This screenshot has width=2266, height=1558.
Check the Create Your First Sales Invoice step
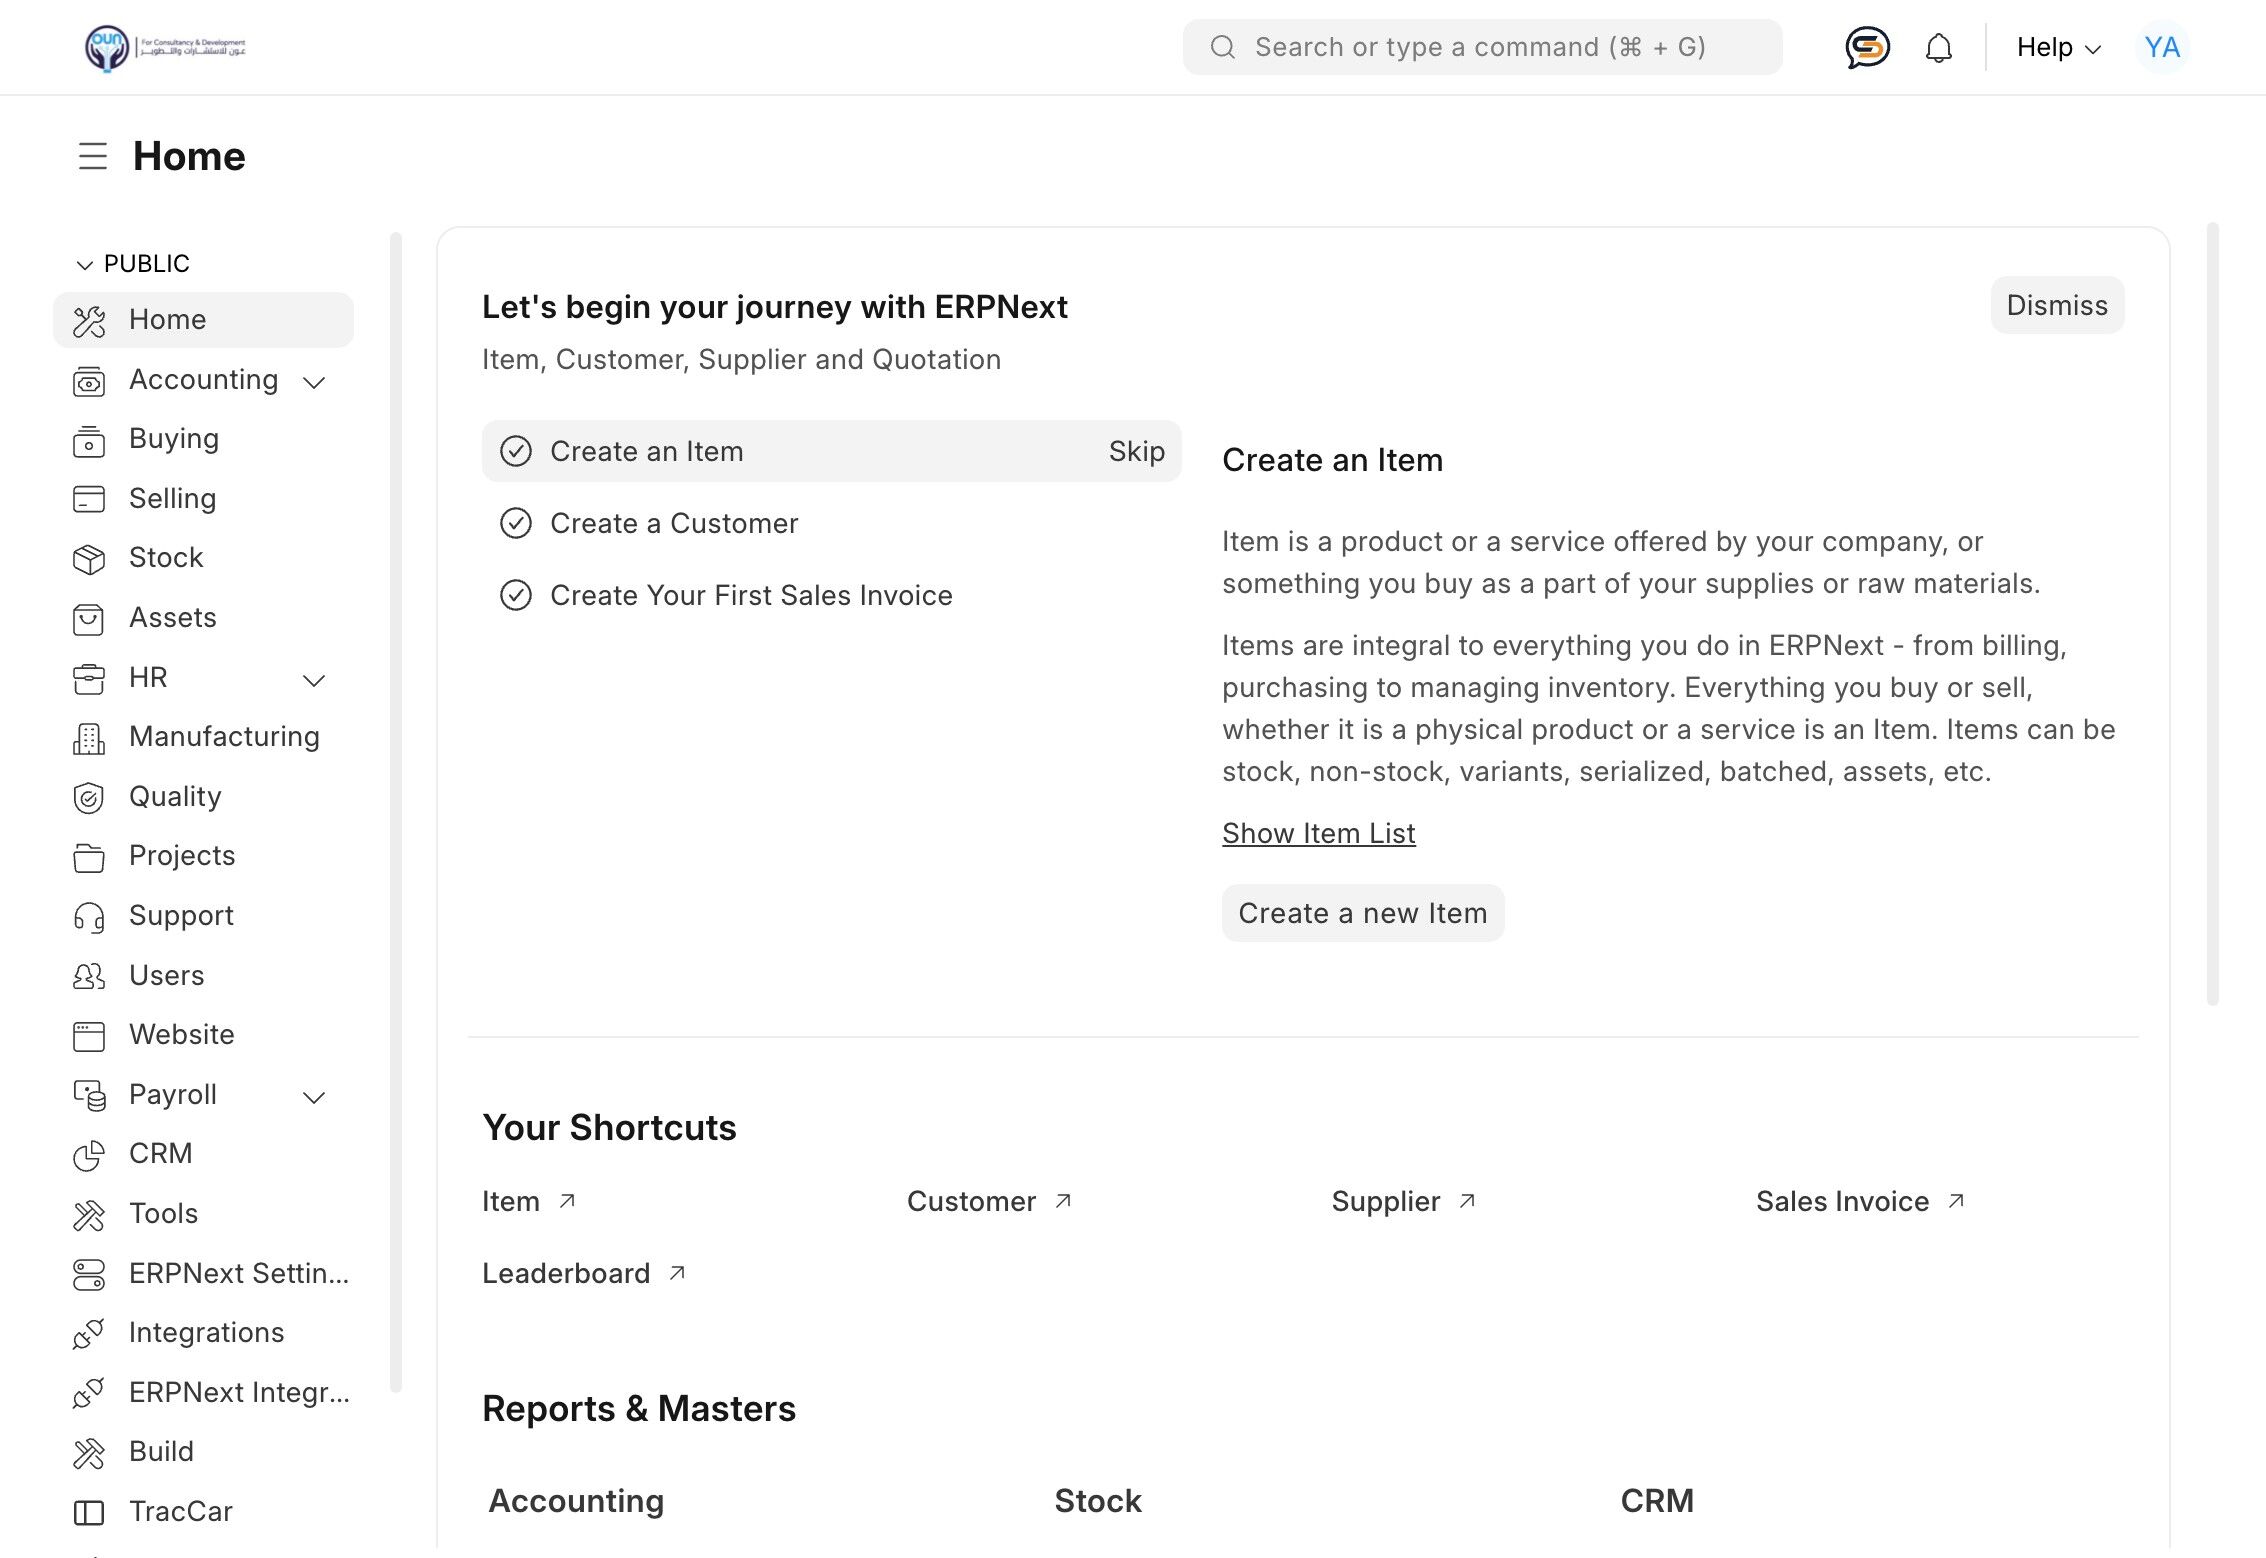pos(516,596)
